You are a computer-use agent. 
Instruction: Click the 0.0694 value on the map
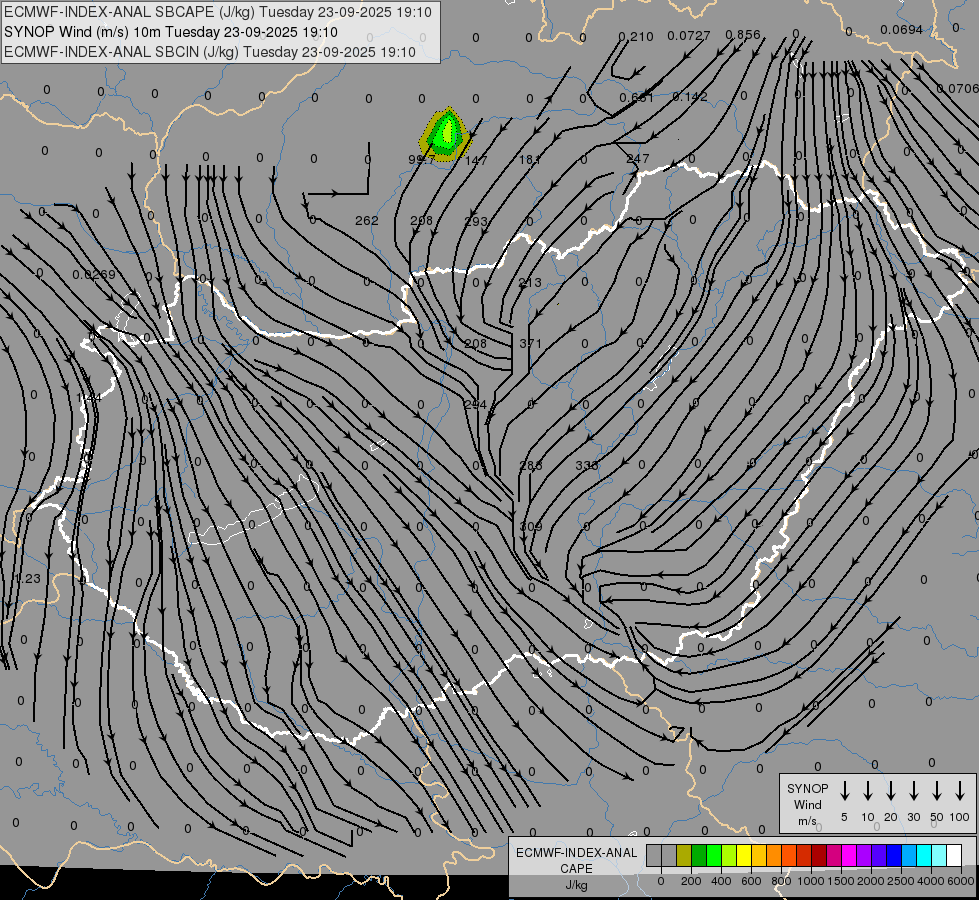[902, 29]
